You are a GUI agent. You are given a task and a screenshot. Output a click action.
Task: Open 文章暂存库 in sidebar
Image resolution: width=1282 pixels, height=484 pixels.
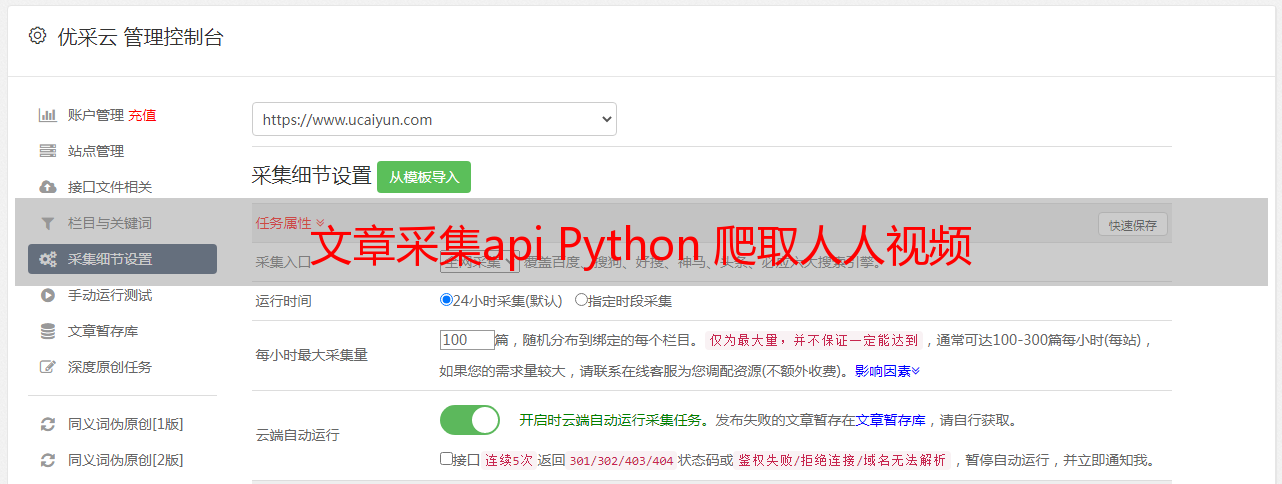point(103,331)
